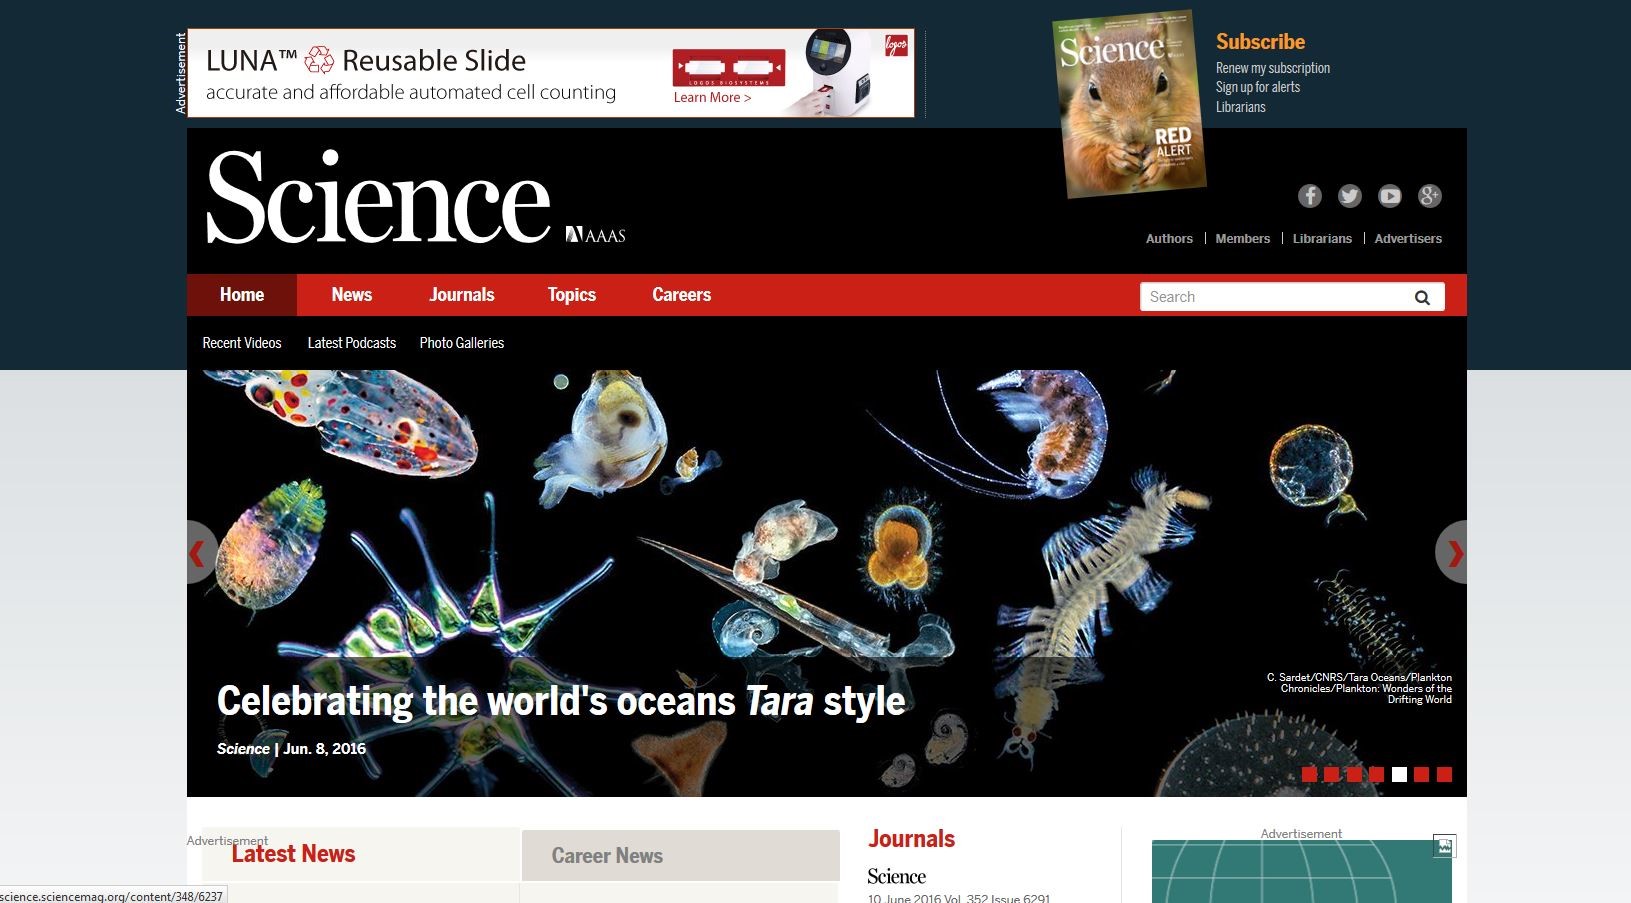Click the AAAS logo
Viewport: 1631px width, 903px height.
coord(595,235)
